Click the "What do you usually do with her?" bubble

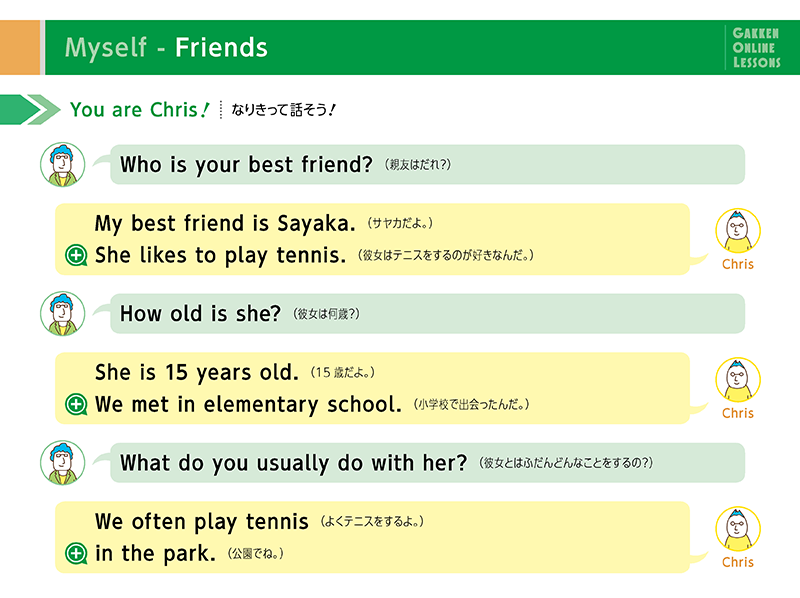pyautogui.click(x=427, y=463)
